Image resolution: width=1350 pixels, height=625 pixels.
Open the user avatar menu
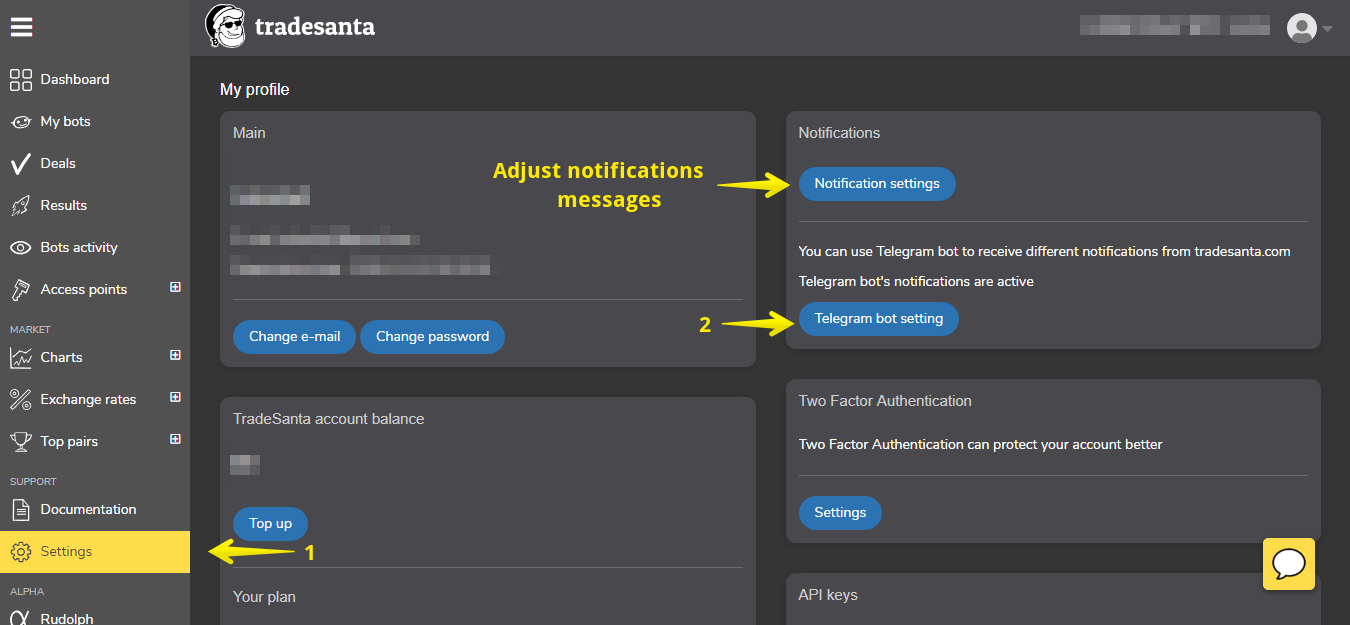click(1301, 28)
